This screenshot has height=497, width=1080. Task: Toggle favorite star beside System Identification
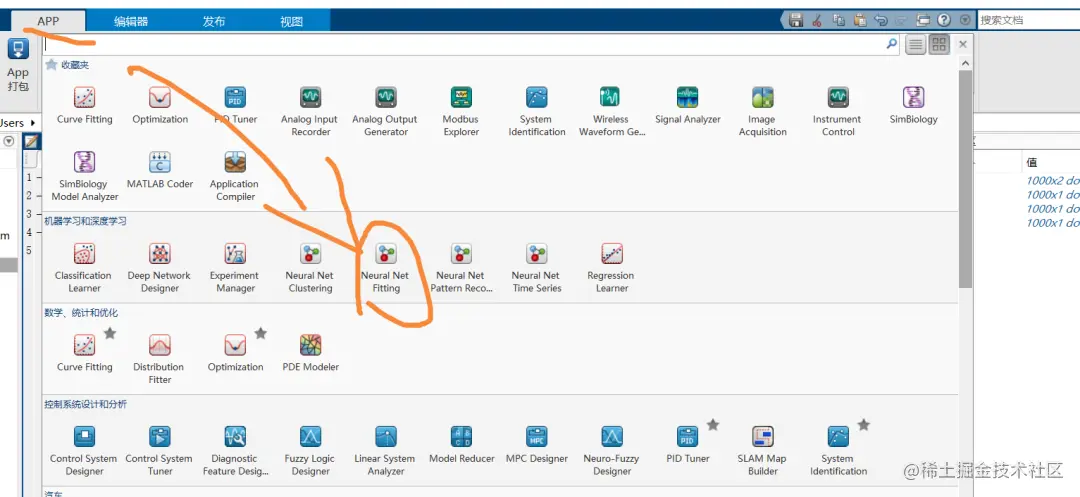tap(864, 425)
